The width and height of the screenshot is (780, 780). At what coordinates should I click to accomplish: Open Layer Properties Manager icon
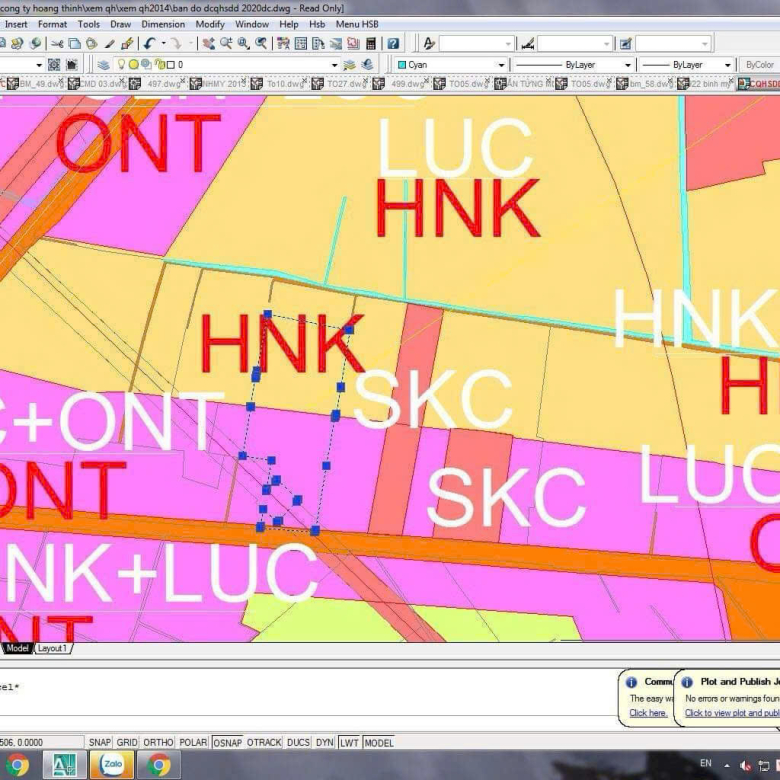click(x=103, y=65)
